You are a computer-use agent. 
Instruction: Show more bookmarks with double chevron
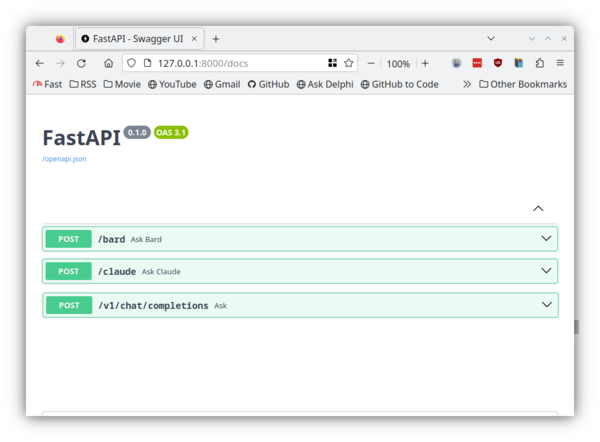point(467,84)
